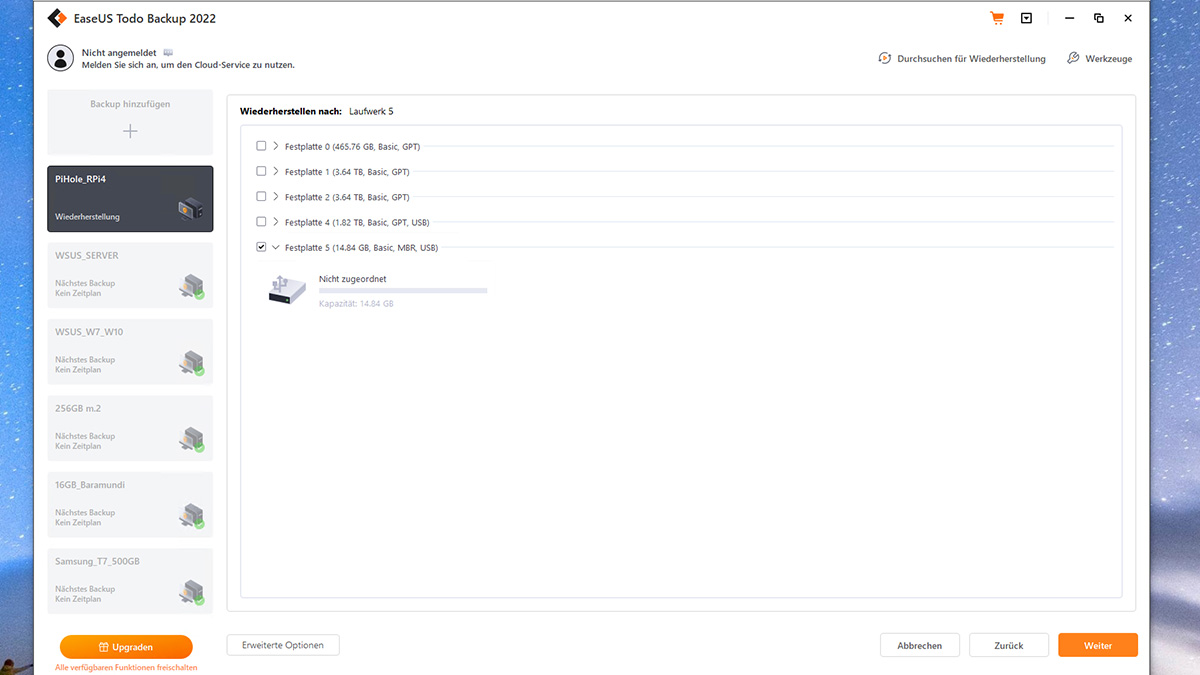The image size is (1200, 675).
Task: Expand the Festplatte 0 tree row
Action: 276,146
